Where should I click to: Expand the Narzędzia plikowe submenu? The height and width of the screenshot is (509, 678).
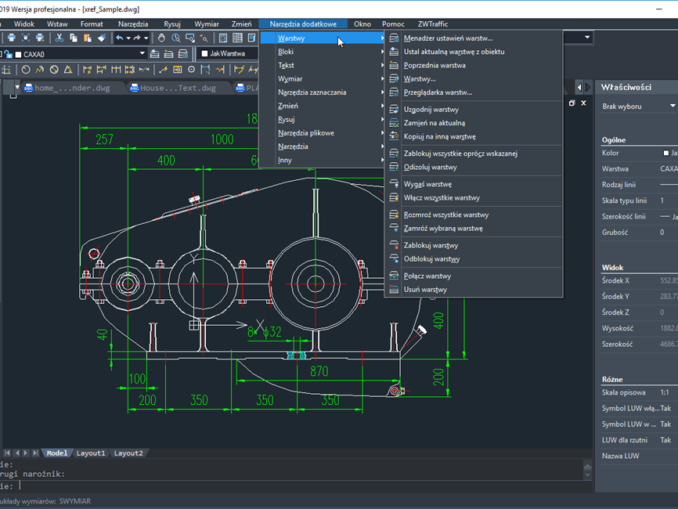click(x=323, y=133)
